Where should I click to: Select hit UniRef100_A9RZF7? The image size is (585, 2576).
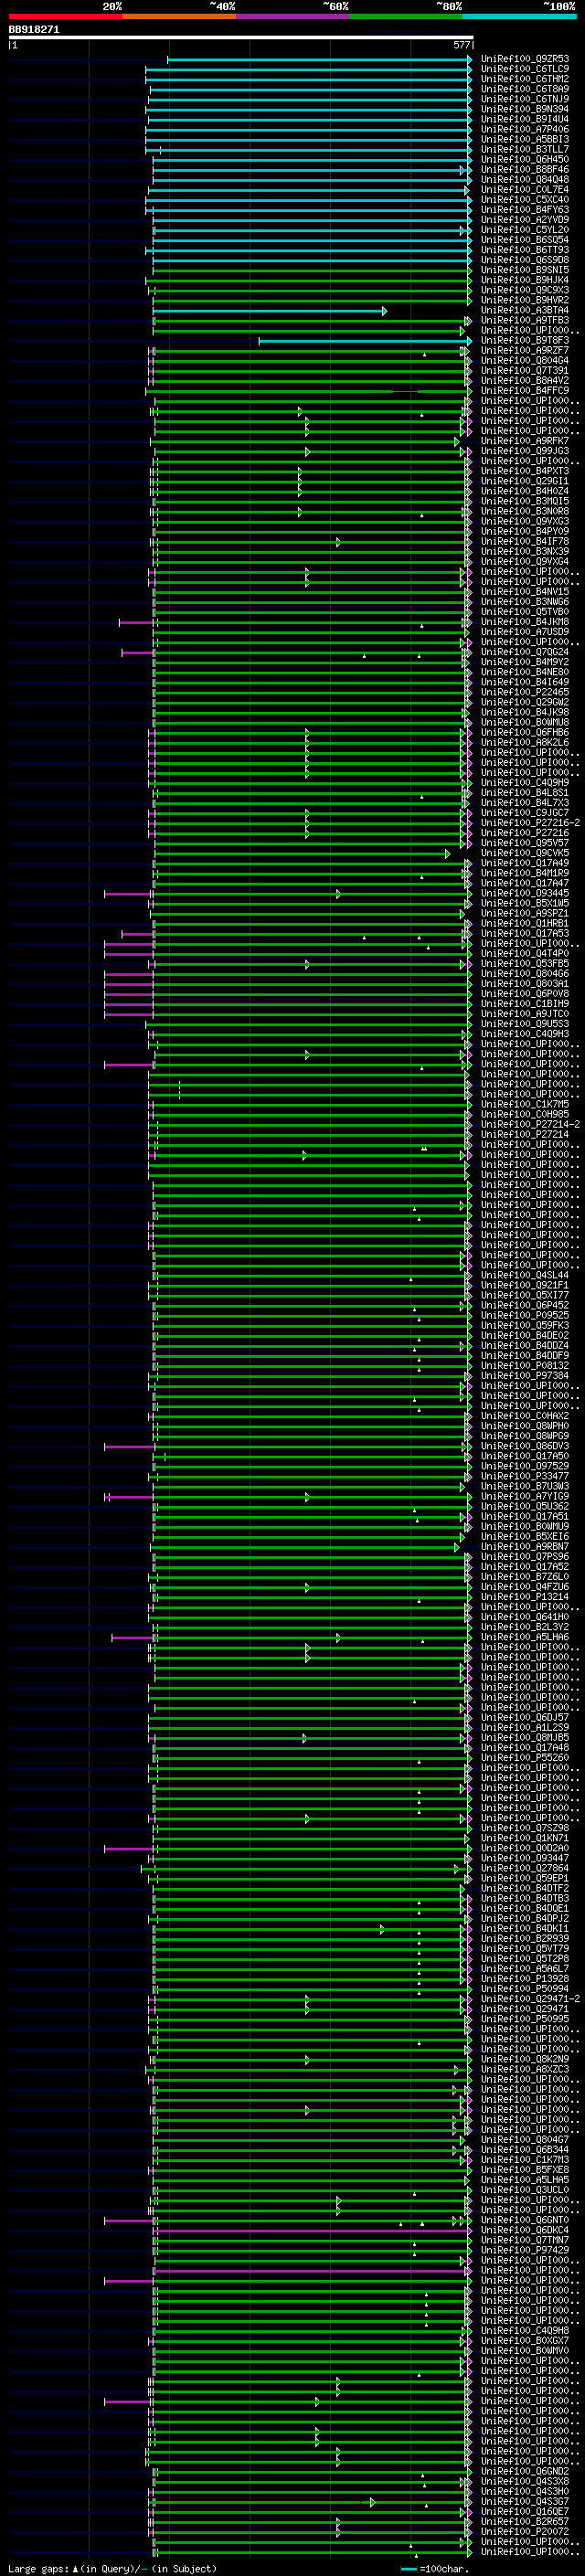click(x=525, y=350)
